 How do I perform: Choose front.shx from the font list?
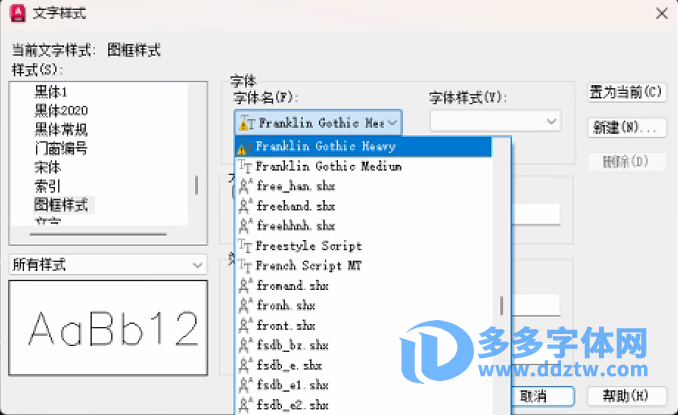point(286,326)
